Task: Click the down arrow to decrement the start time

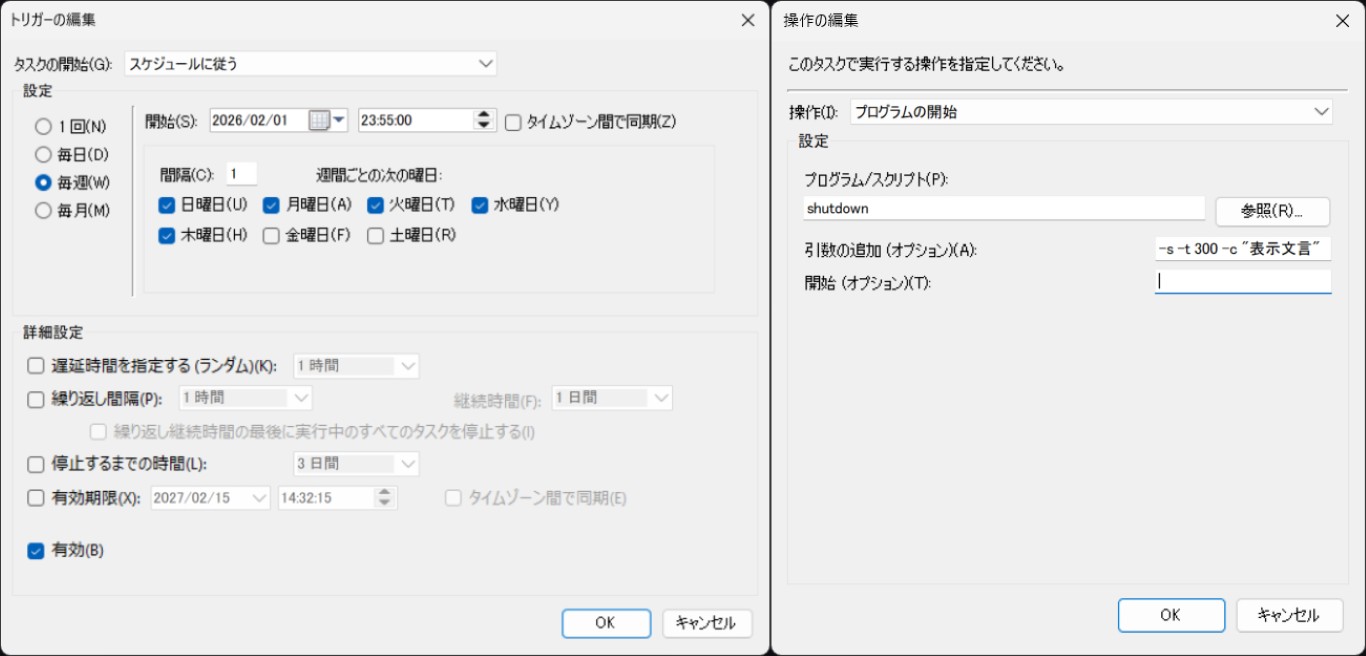Action: click(483, 126)
